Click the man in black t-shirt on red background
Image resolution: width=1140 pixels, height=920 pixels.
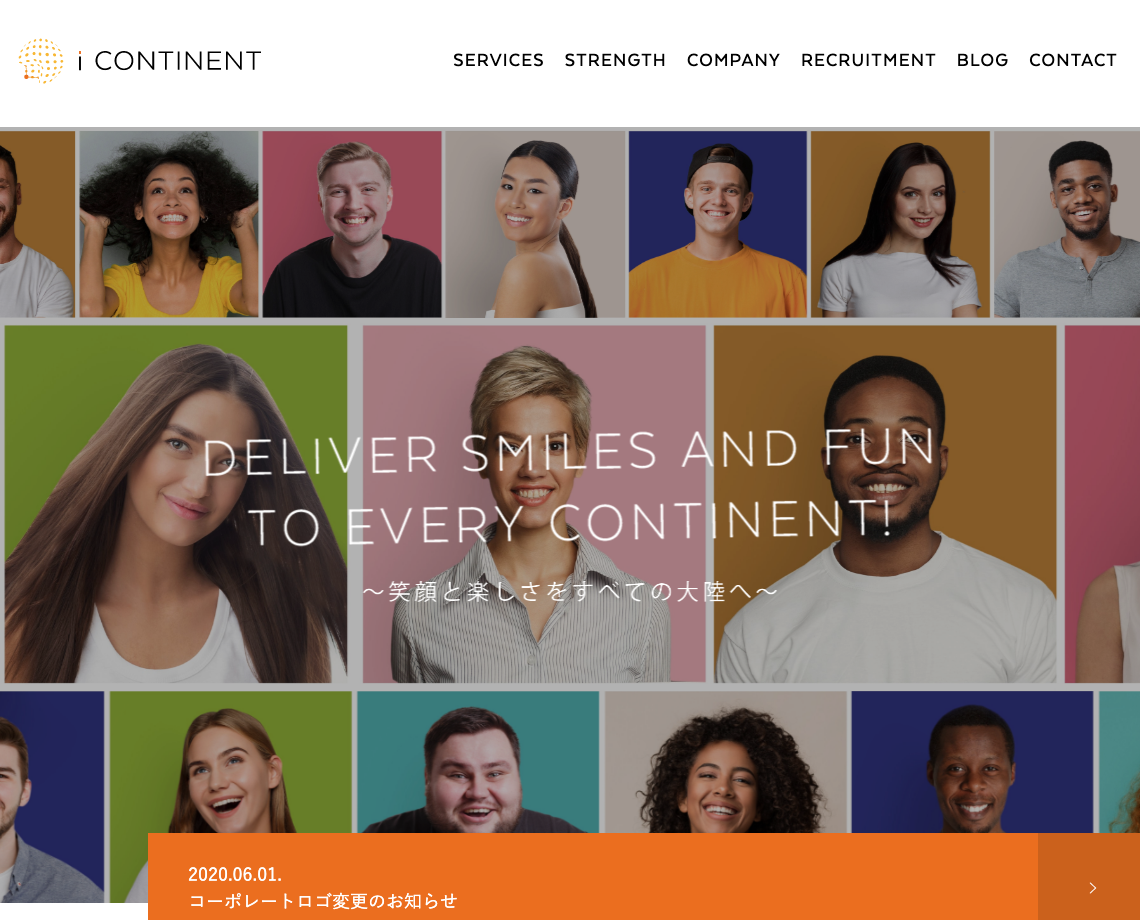pos(352,224)
